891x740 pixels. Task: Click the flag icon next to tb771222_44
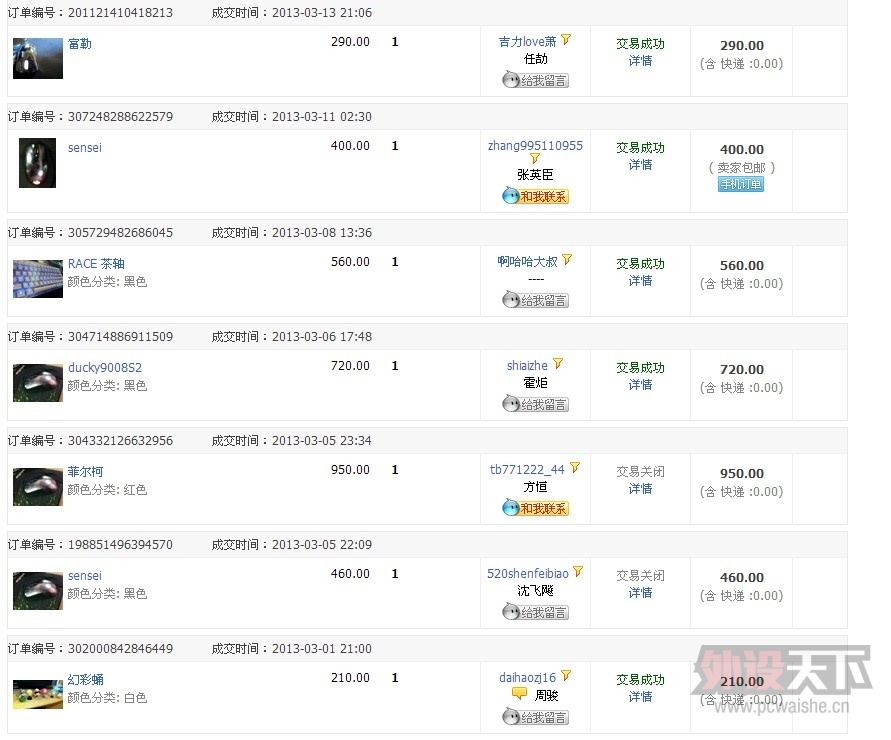575,468
